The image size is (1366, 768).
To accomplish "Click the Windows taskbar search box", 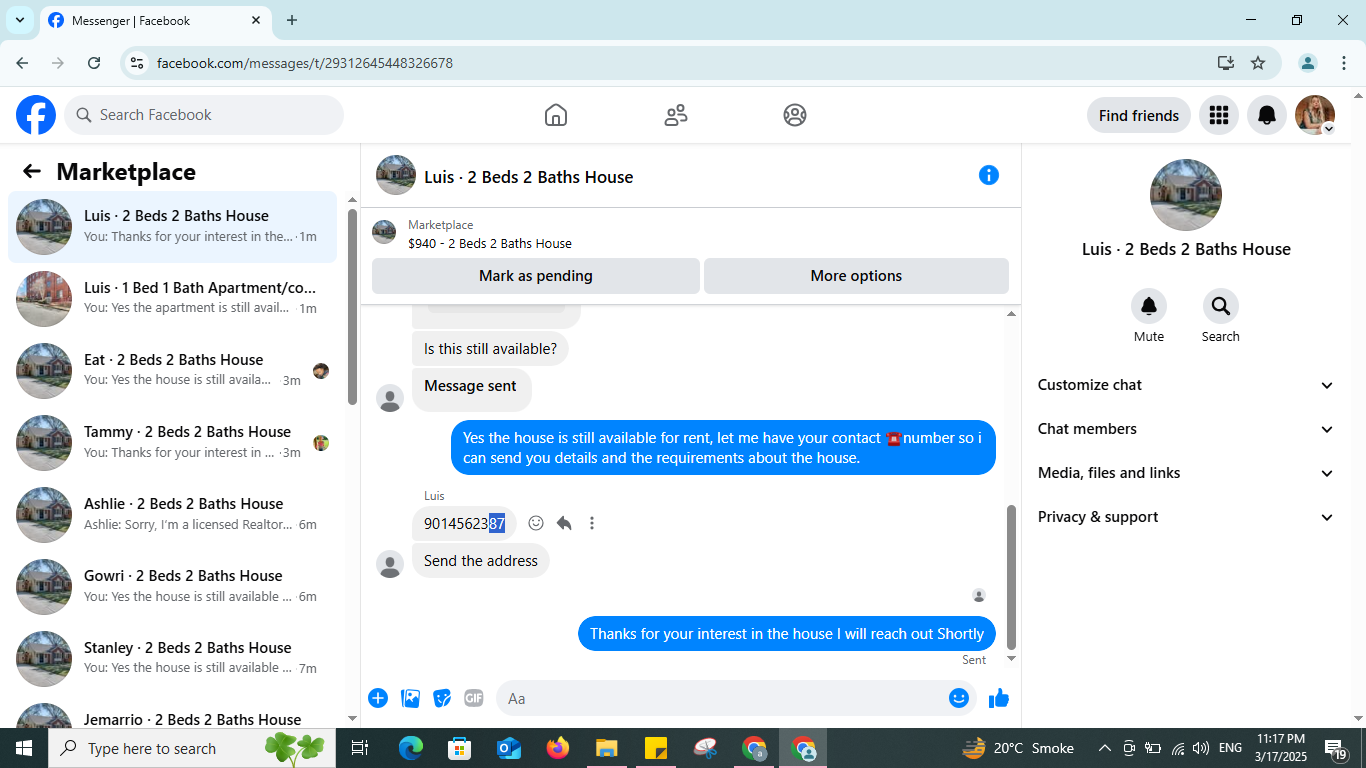I will pos(192,748).
